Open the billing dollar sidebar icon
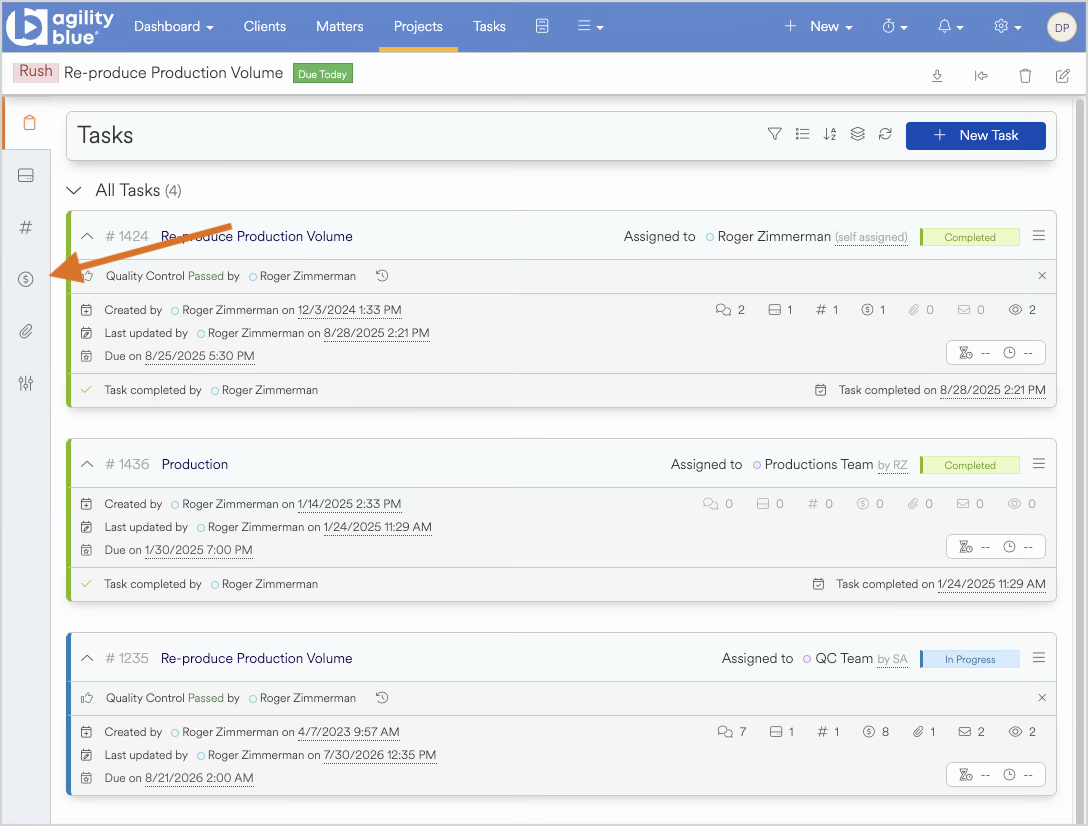This screenshot has height=826, width=1088. [26, 279]
